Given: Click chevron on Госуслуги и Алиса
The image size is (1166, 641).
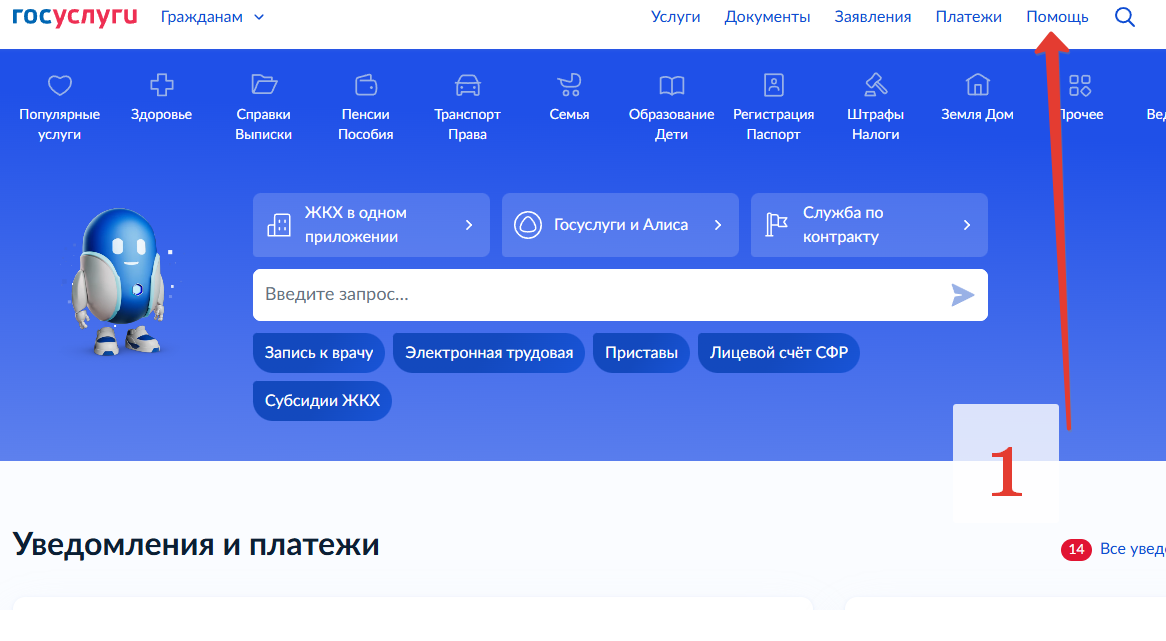Looking at the screenshot, I should coord(718,225).
